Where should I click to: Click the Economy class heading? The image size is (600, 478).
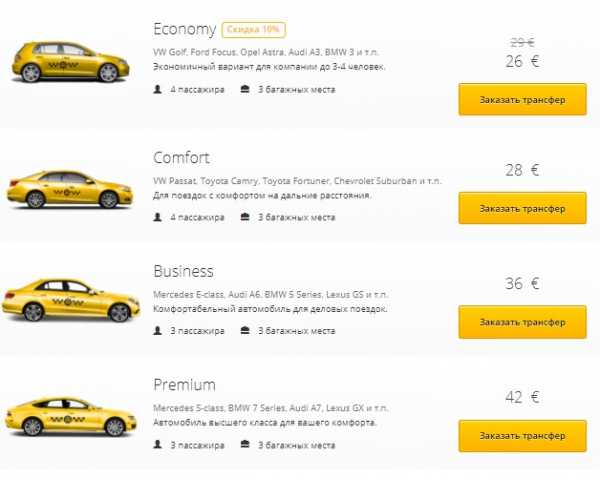coord(184,28)
